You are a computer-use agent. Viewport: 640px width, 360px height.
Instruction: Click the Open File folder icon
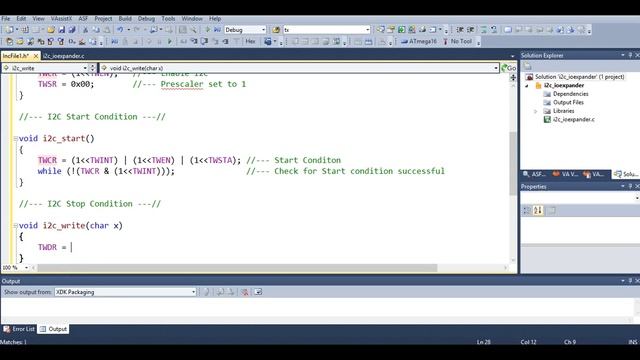point(51,30)
